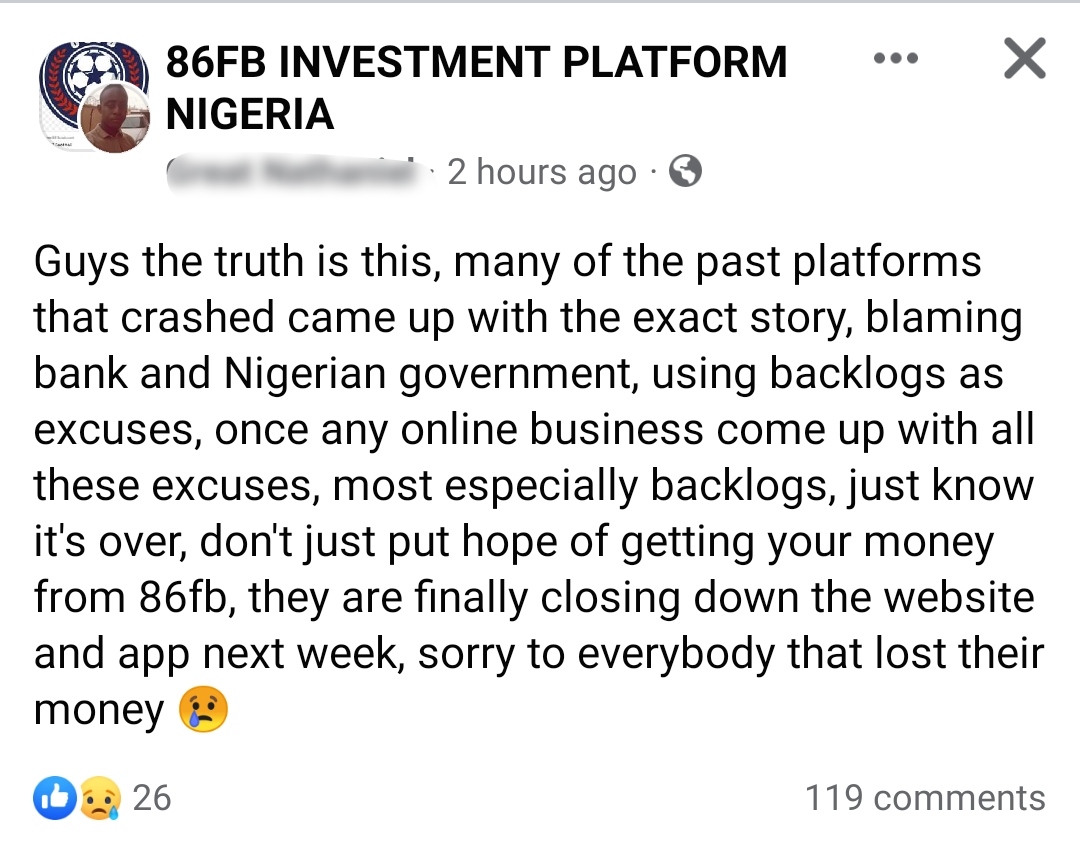Click the "Guys the truth is this" opening line
The width and height of the screenshot is (1080, 859).
coord(241,262)
